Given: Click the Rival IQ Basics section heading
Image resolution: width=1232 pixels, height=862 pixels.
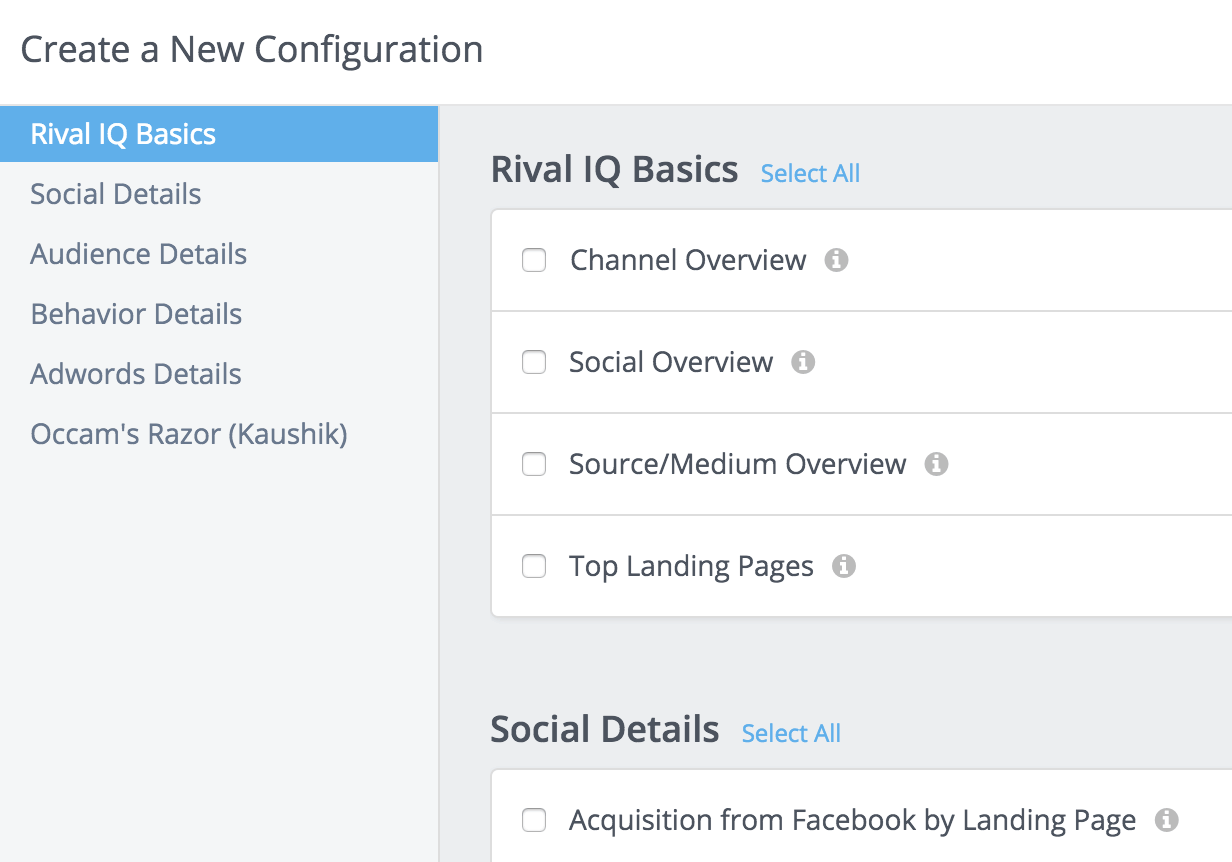Looking at the screenshot, I should tap(614, 170).
